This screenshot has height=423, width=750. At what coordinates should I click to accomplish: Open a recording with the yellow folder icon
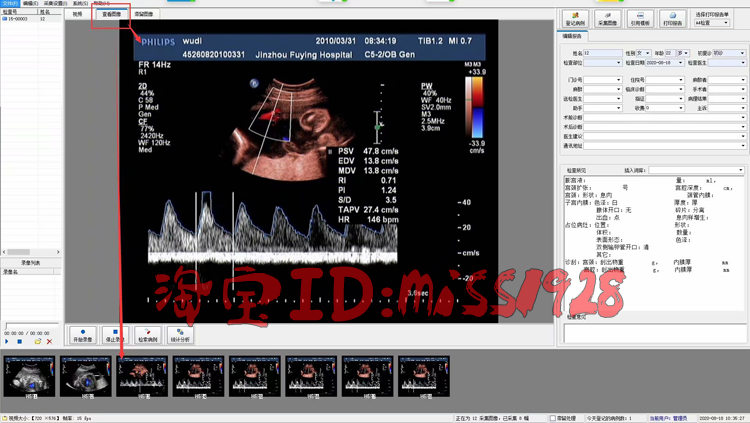click(x=38, y=341)
